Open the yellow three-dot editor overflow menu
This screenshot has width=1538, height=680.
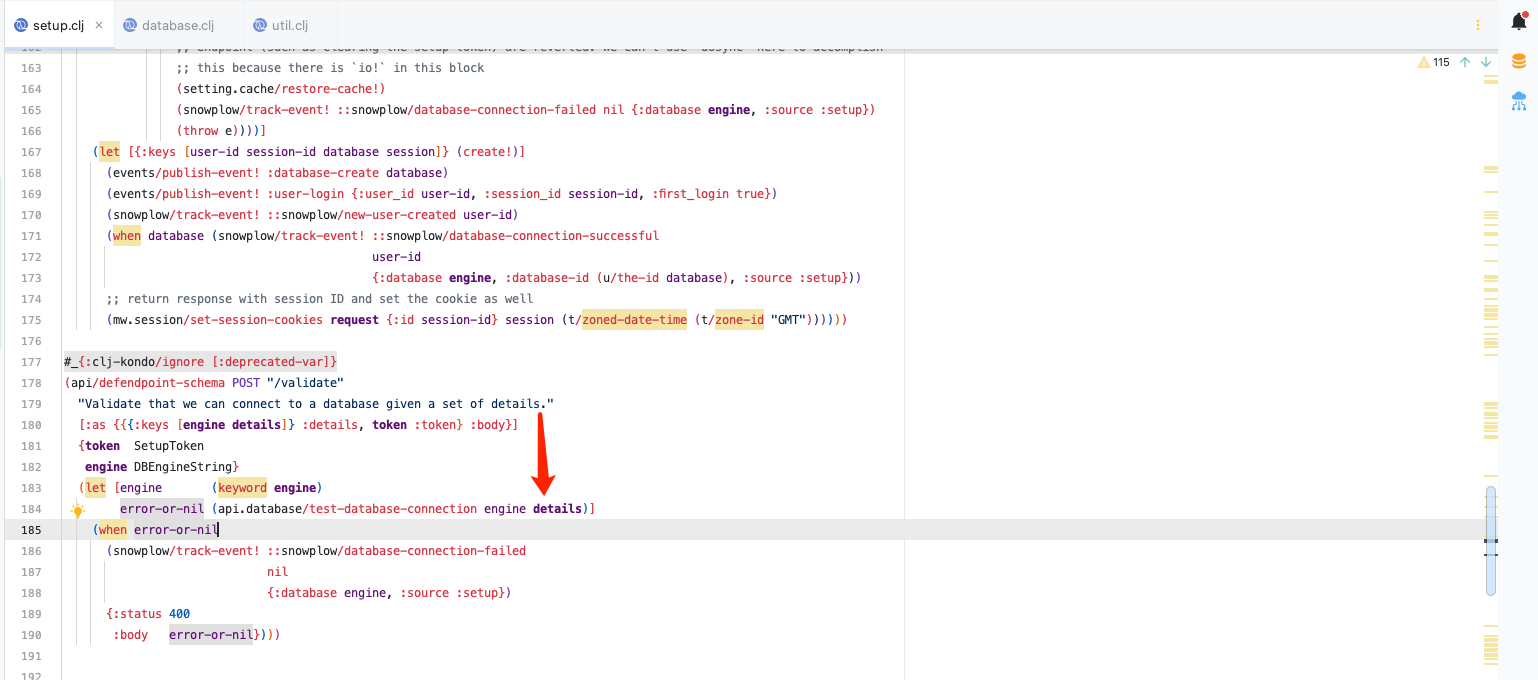point(1478,23)
